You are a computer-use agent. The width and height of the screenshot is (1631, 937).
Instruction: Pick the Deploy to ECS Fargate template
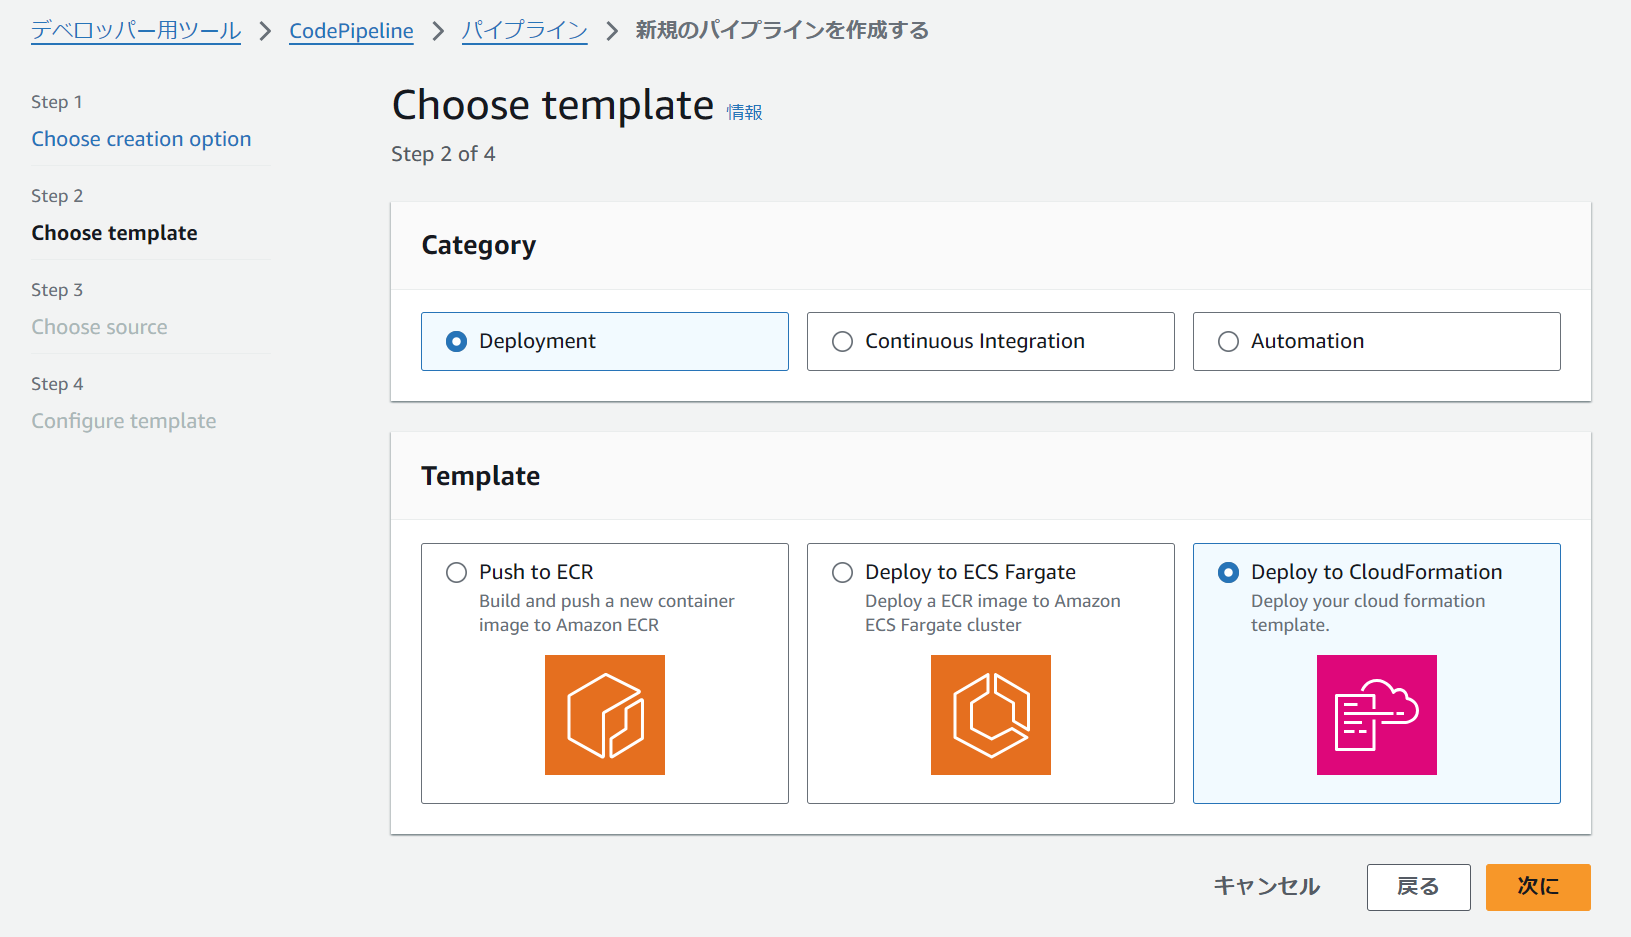tap(843, 573)
